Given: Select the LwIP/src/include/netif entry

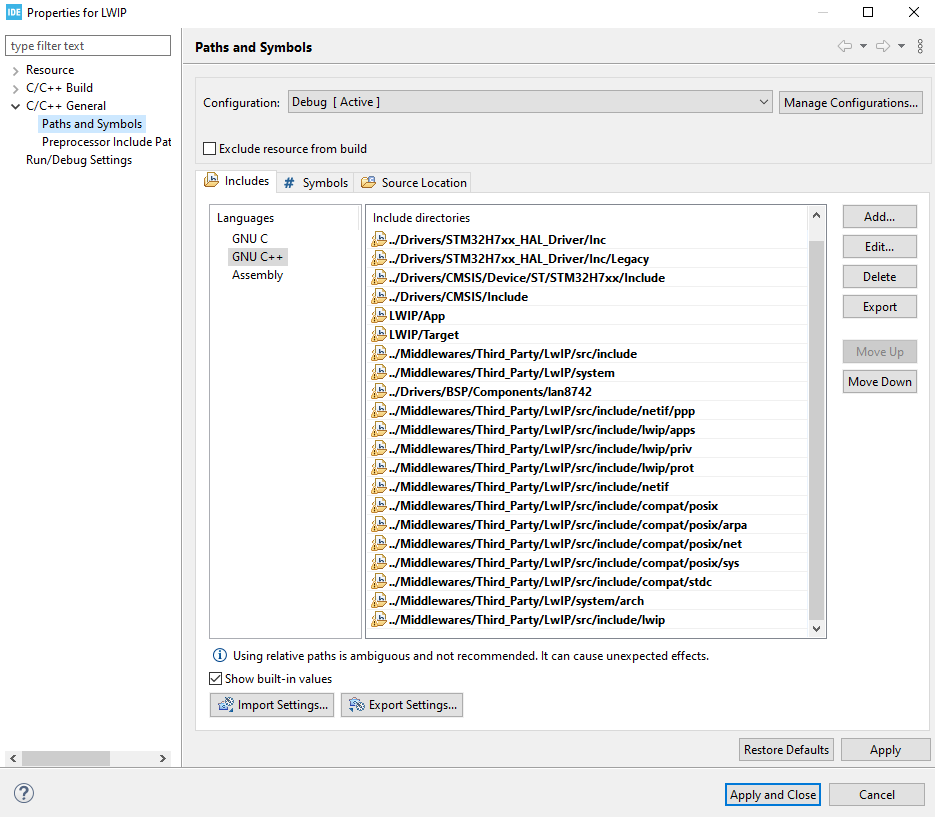Looking at the screenshot, I should click(588, 487).
